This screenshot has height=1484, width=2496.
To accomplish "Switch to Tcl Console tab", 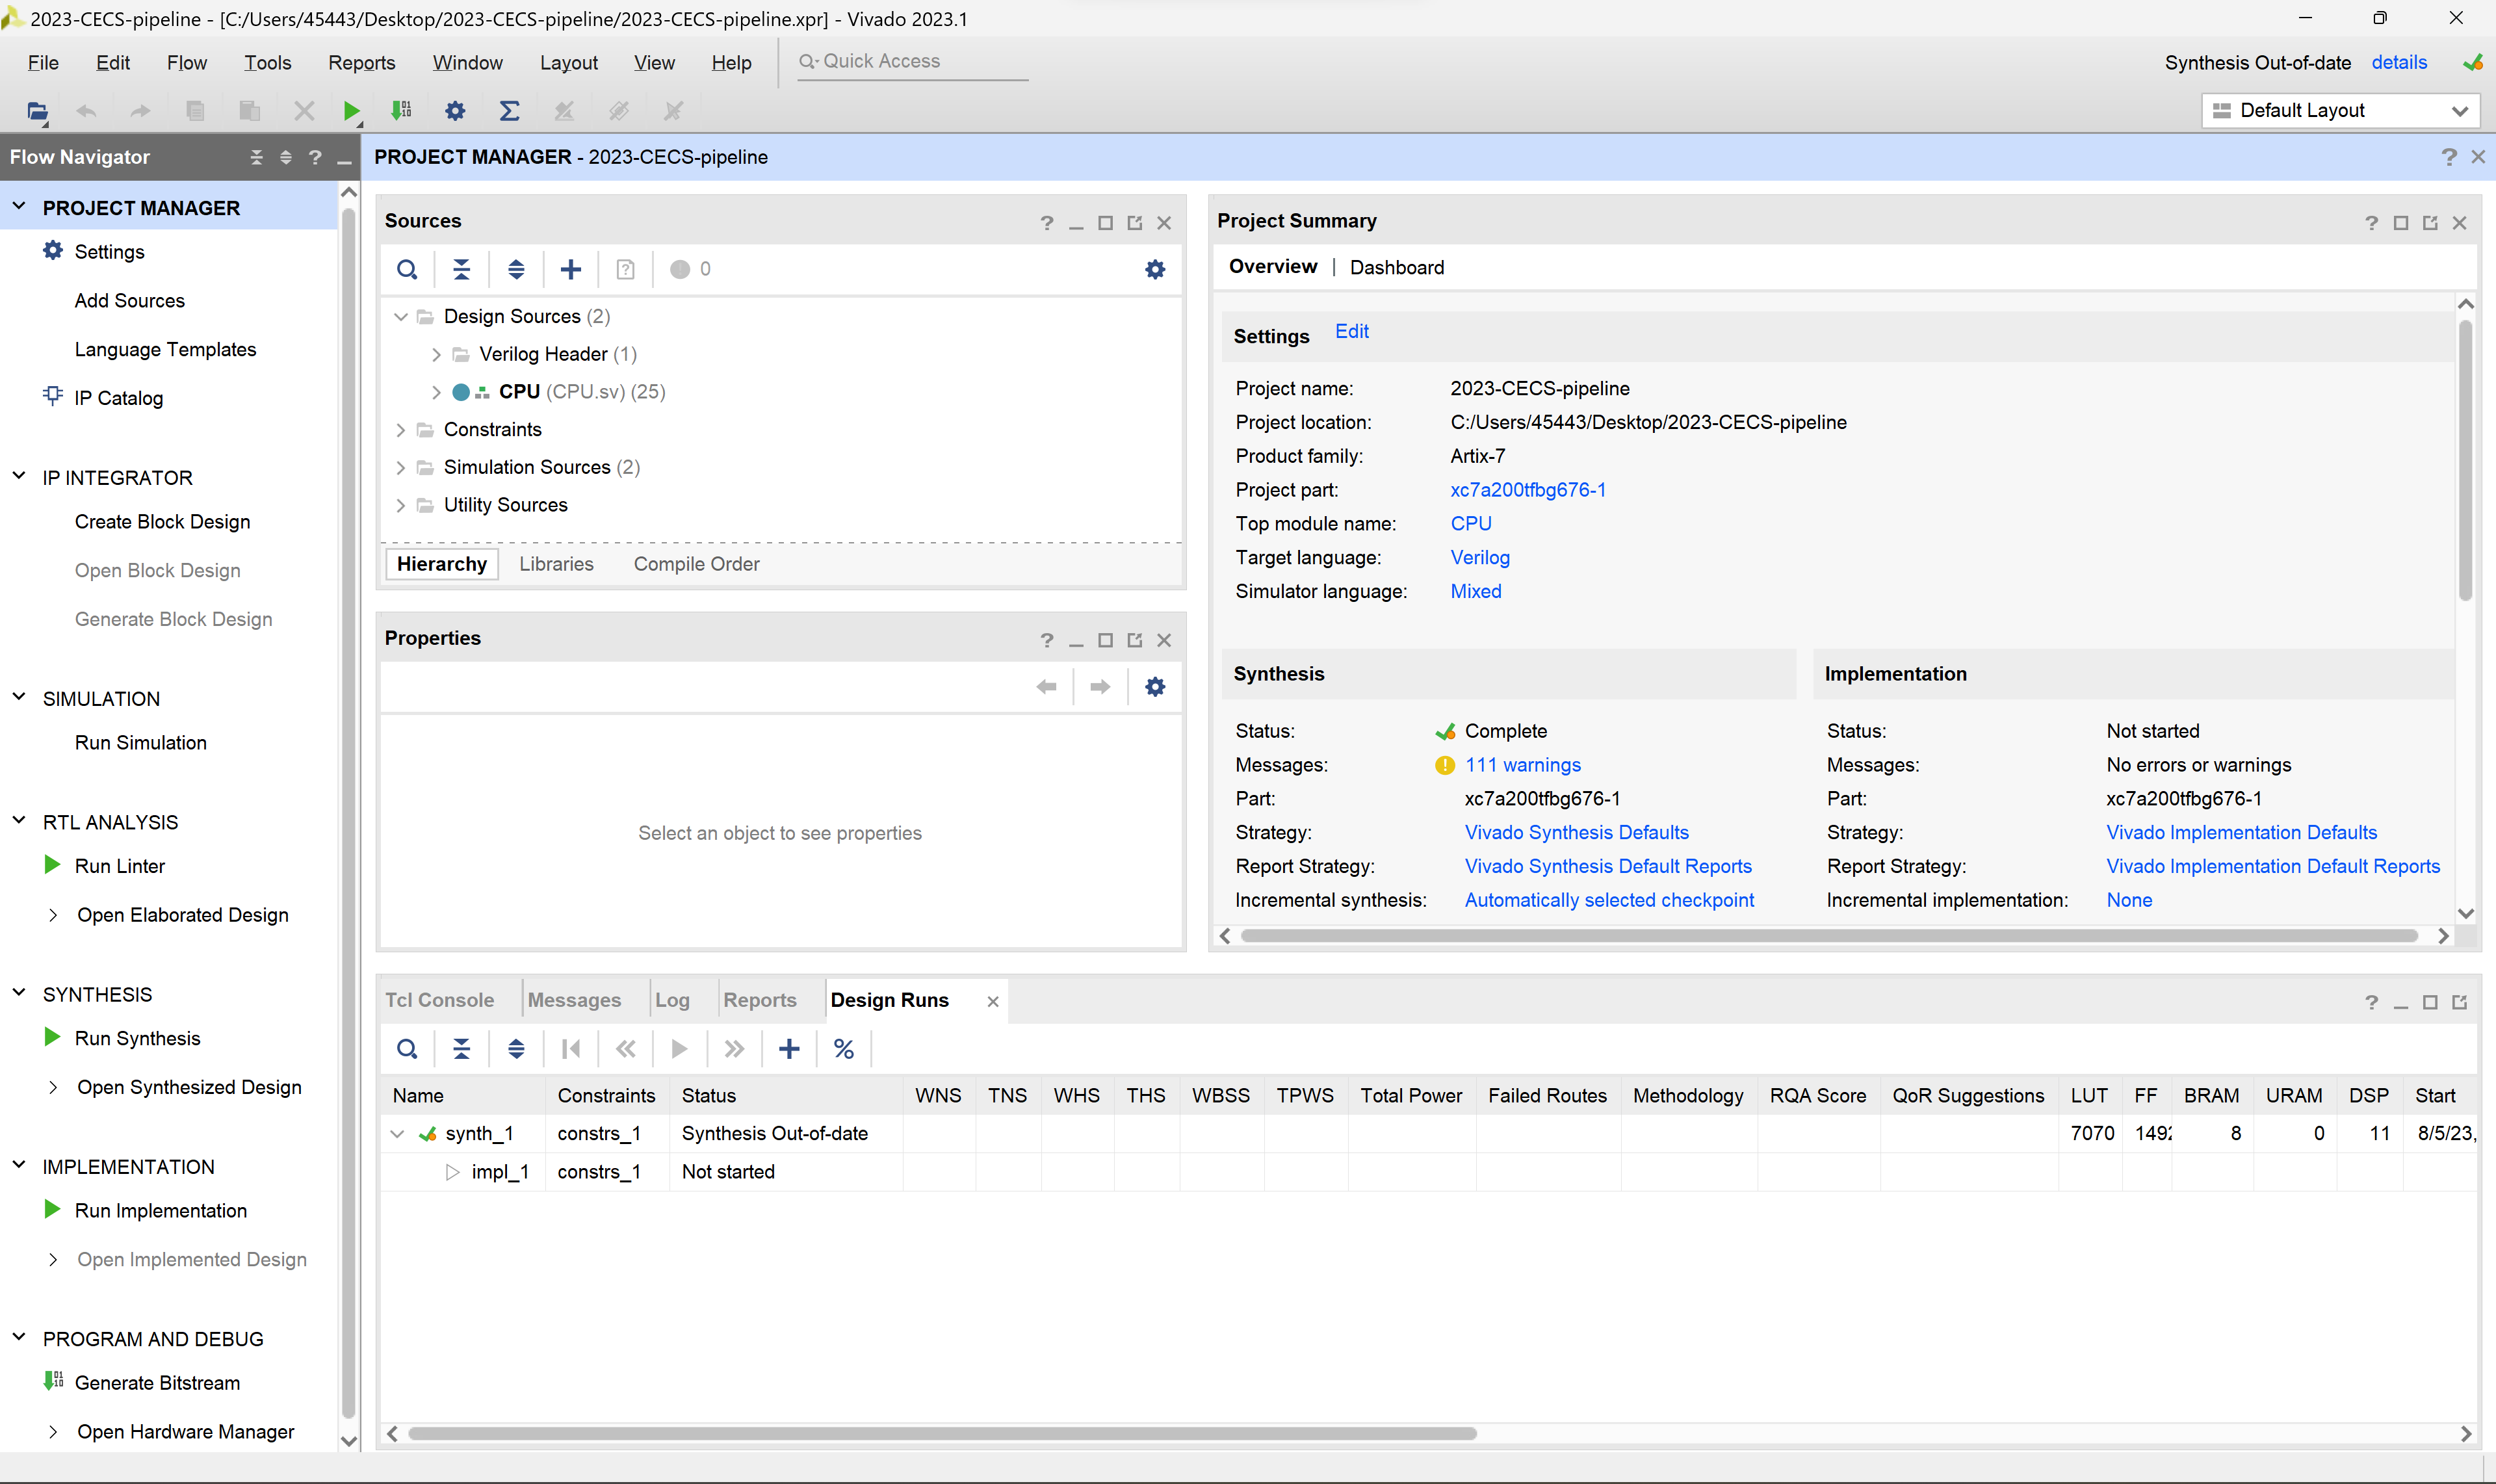I will coord(439,999).
